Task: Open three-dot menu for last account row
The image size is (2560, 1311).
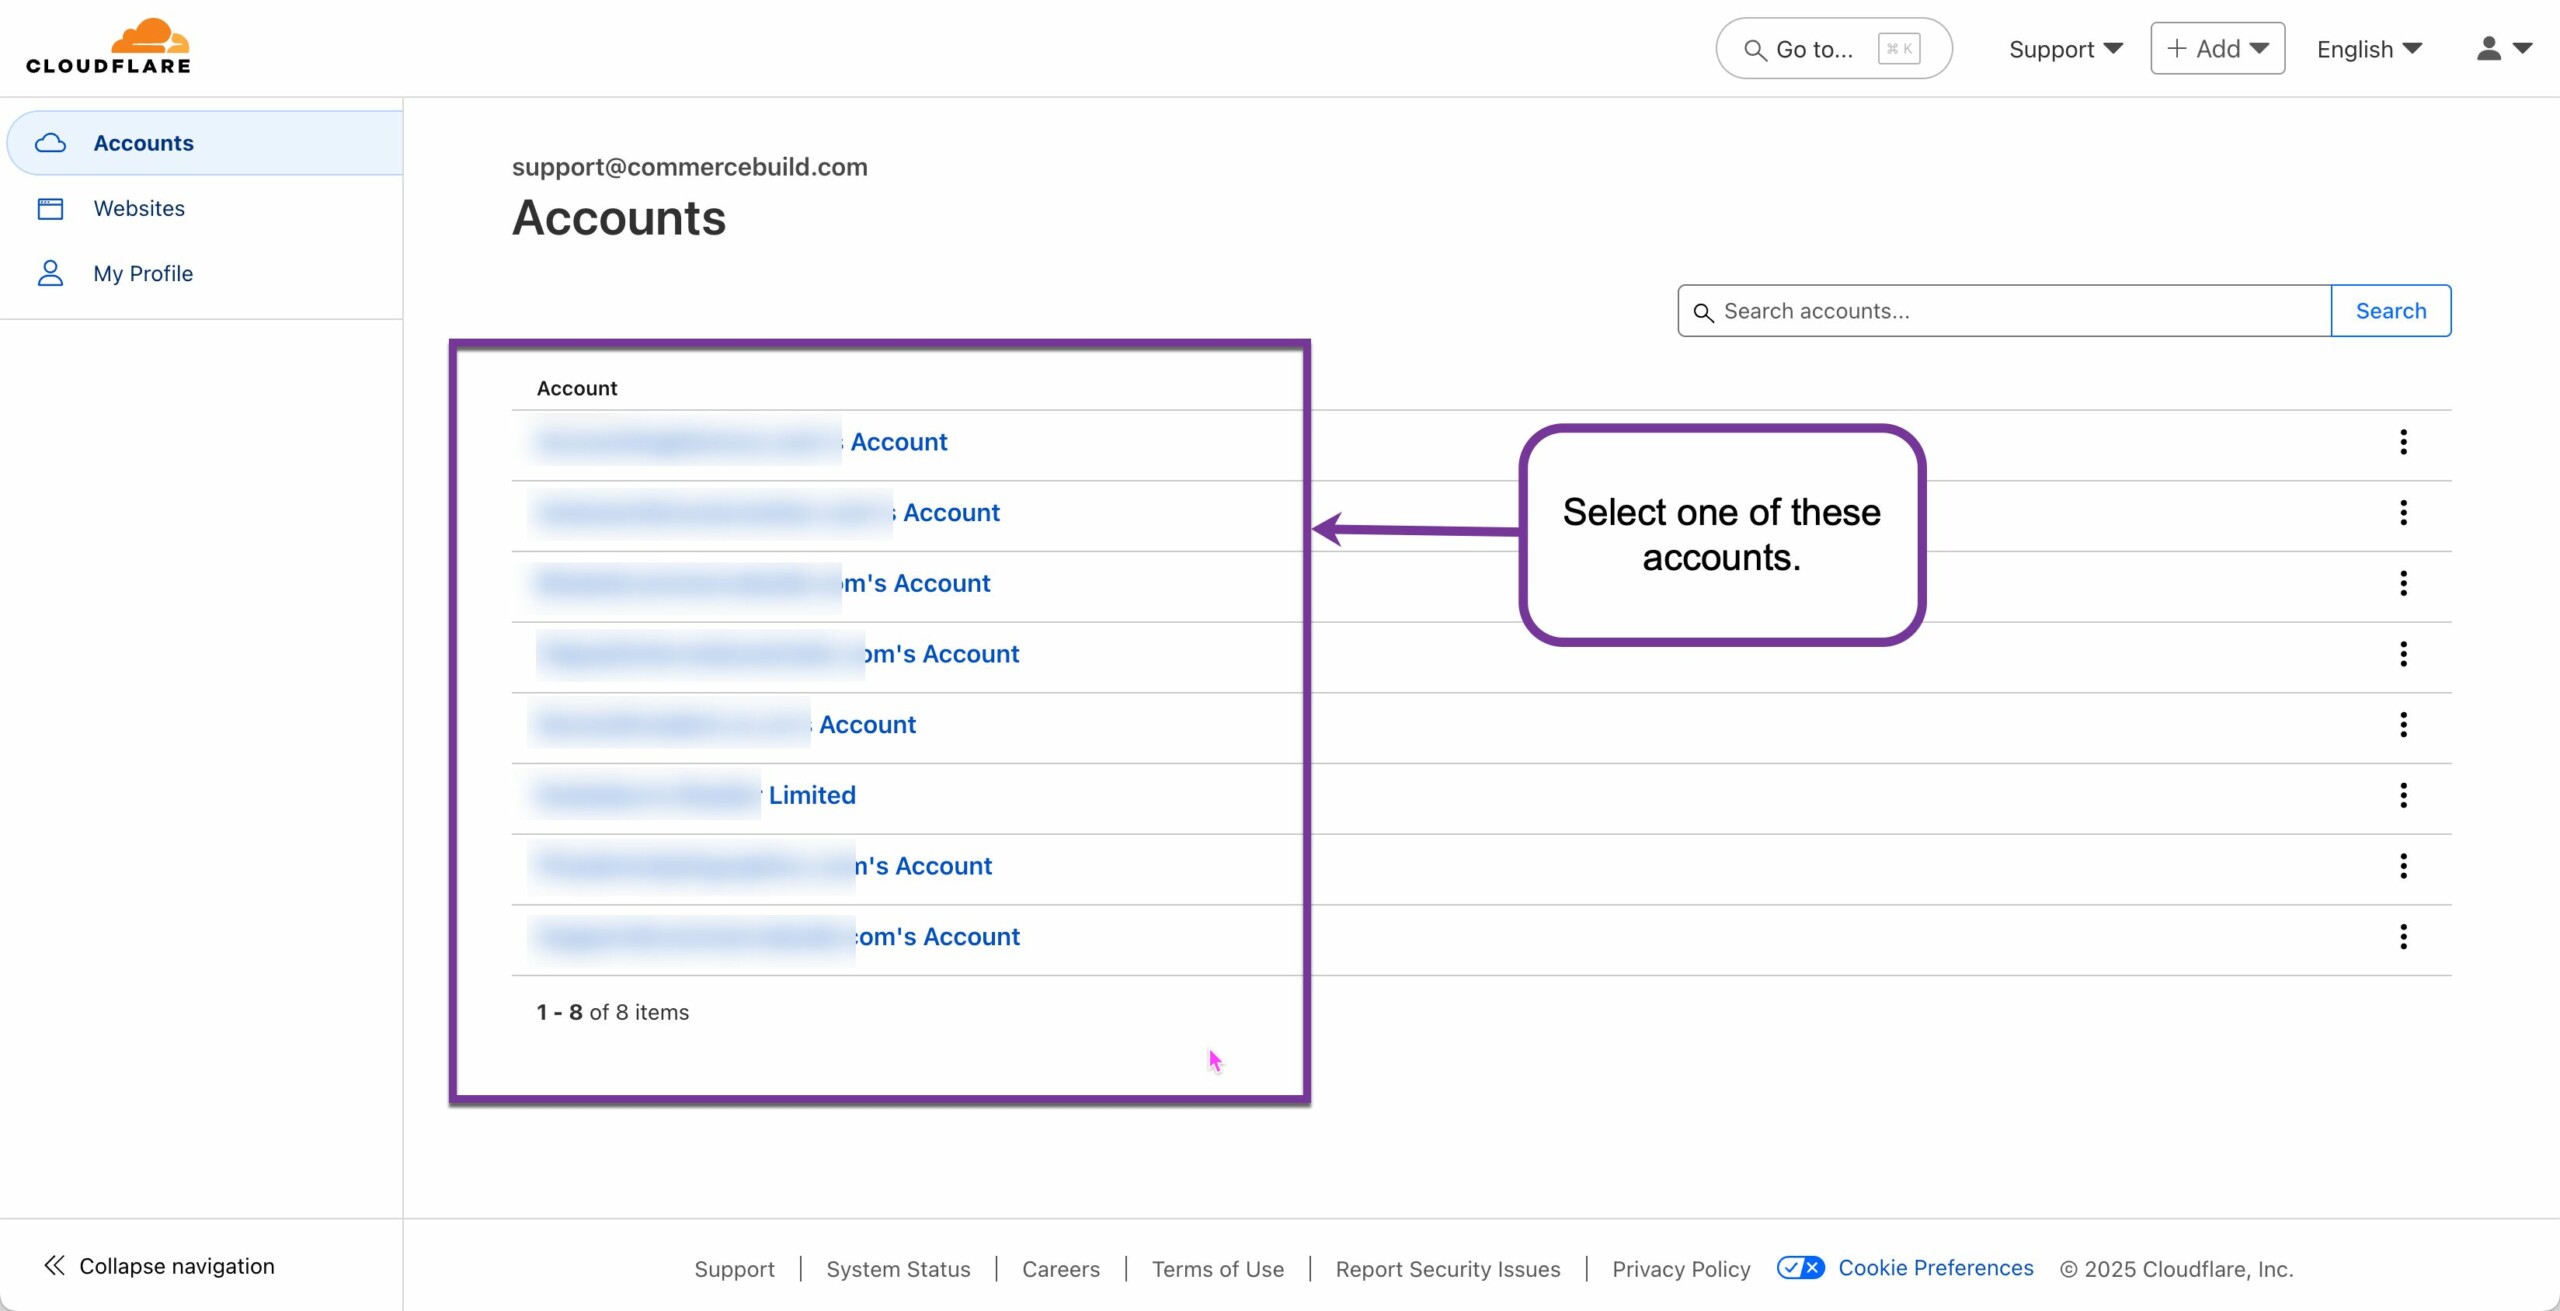Action: [2403, 937]
